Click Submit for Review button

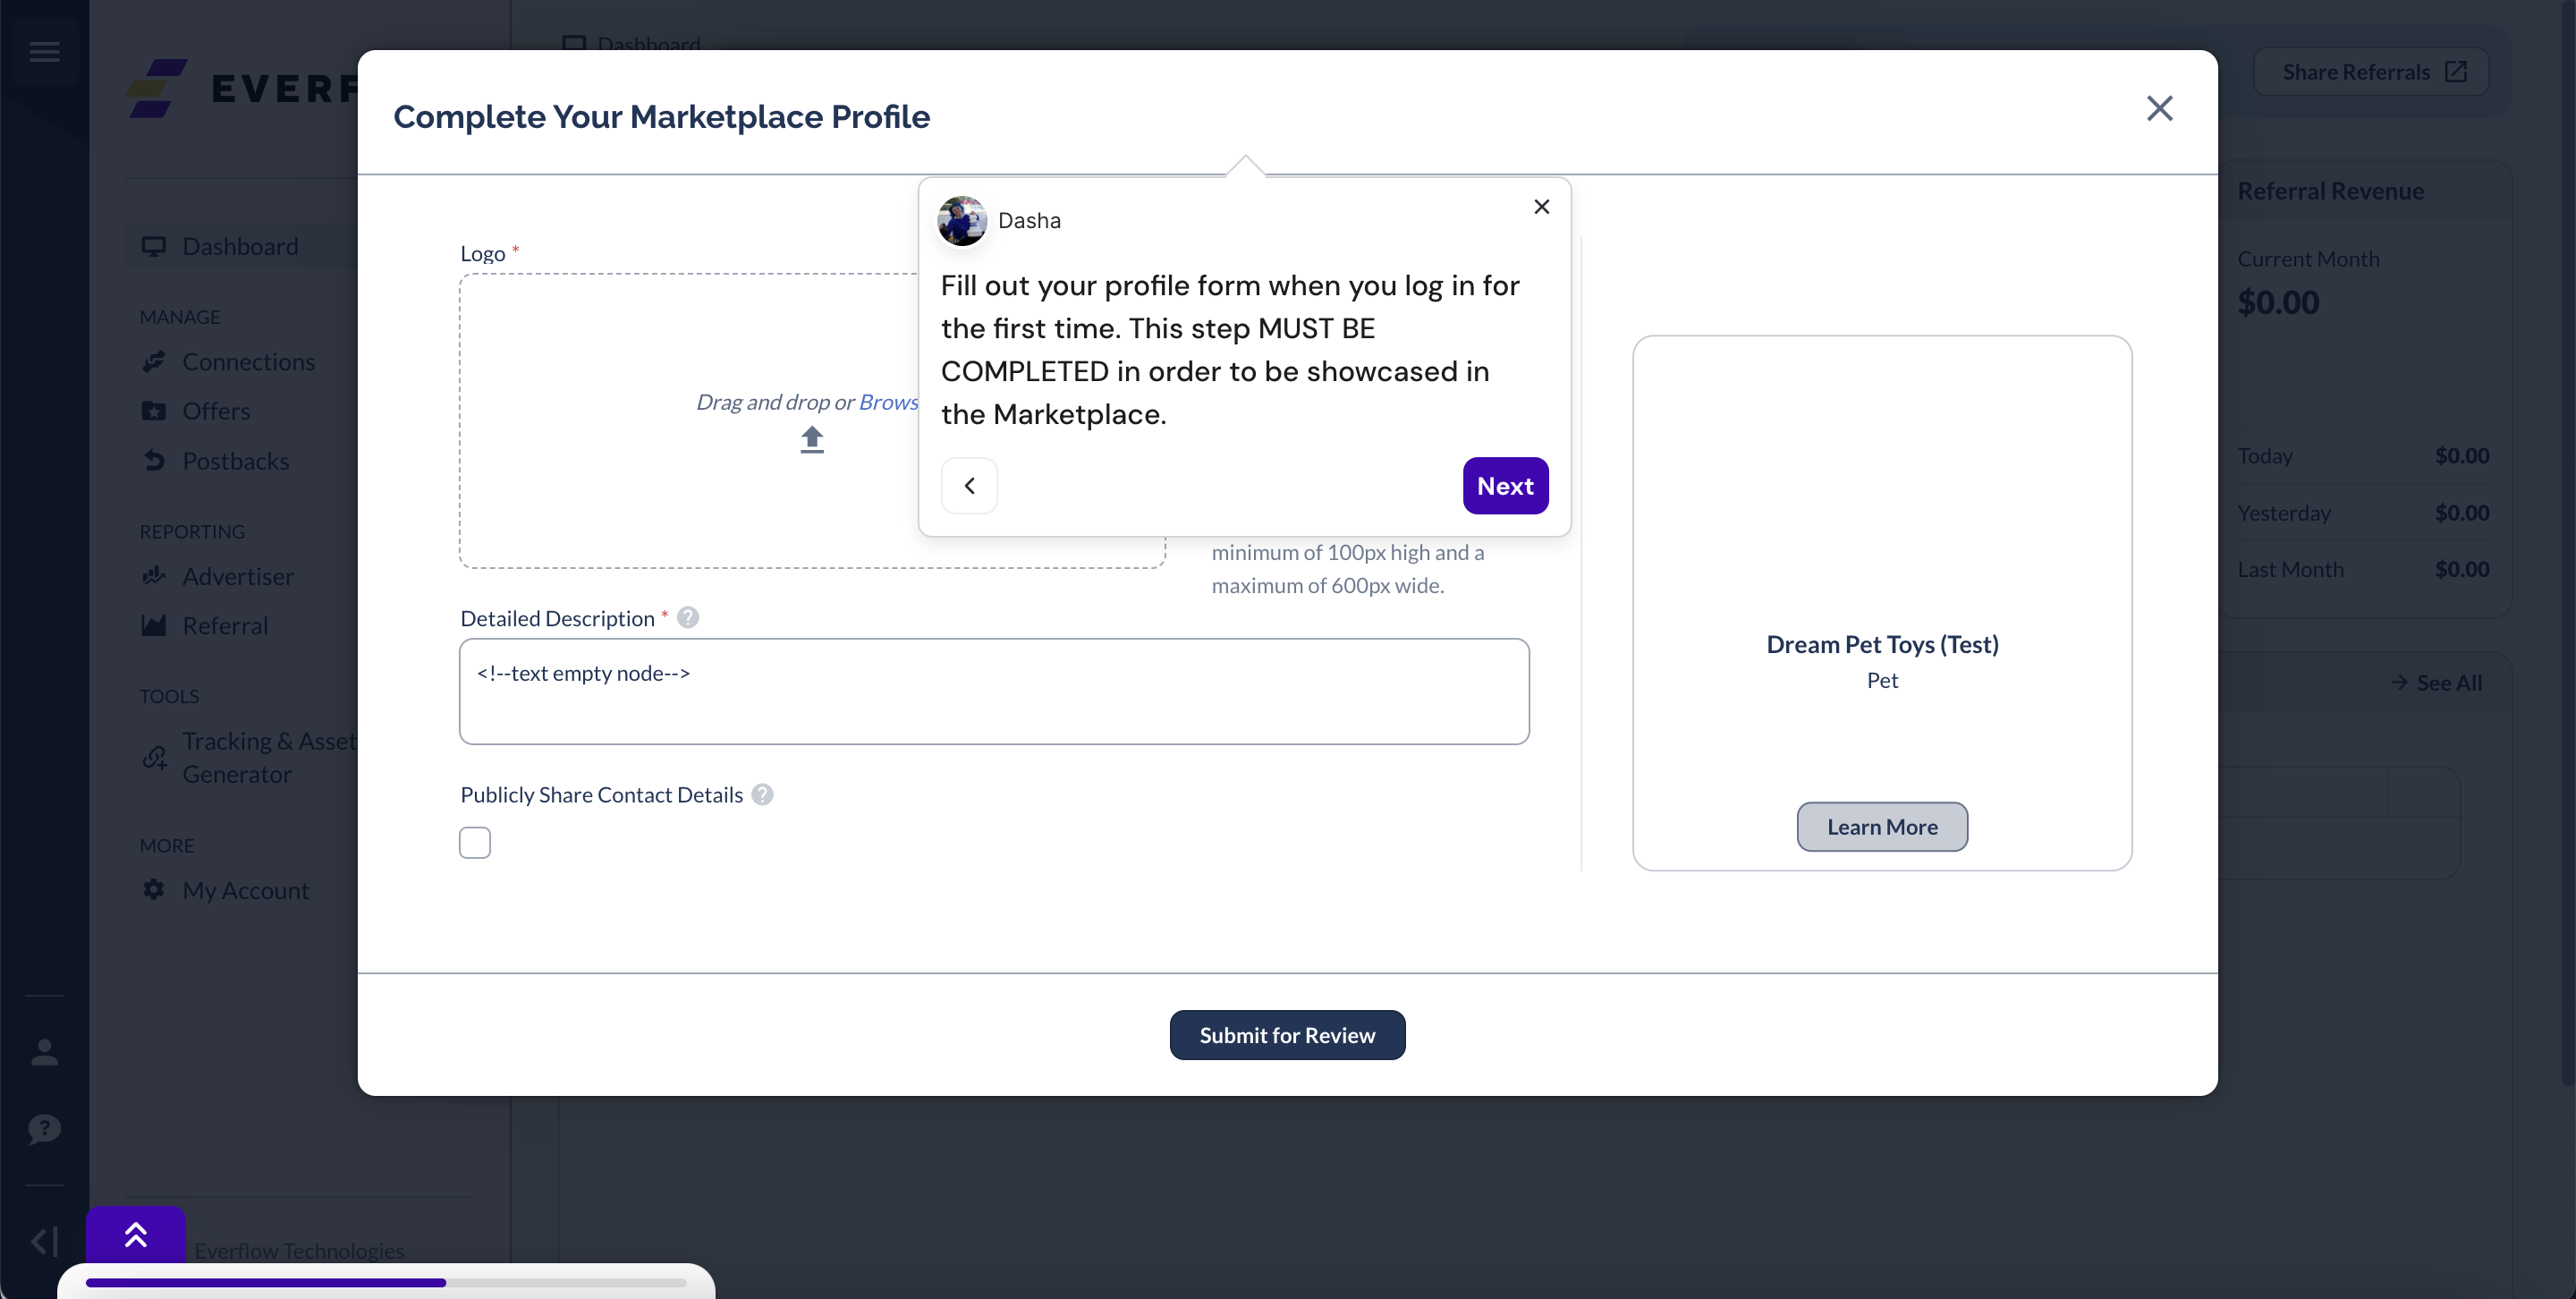[x=1287, y=1035]
